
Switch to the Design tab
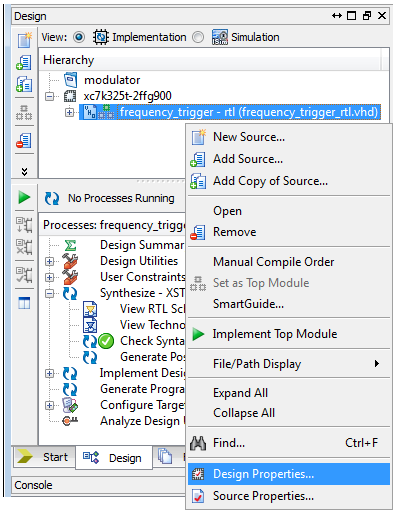(114, 458)
